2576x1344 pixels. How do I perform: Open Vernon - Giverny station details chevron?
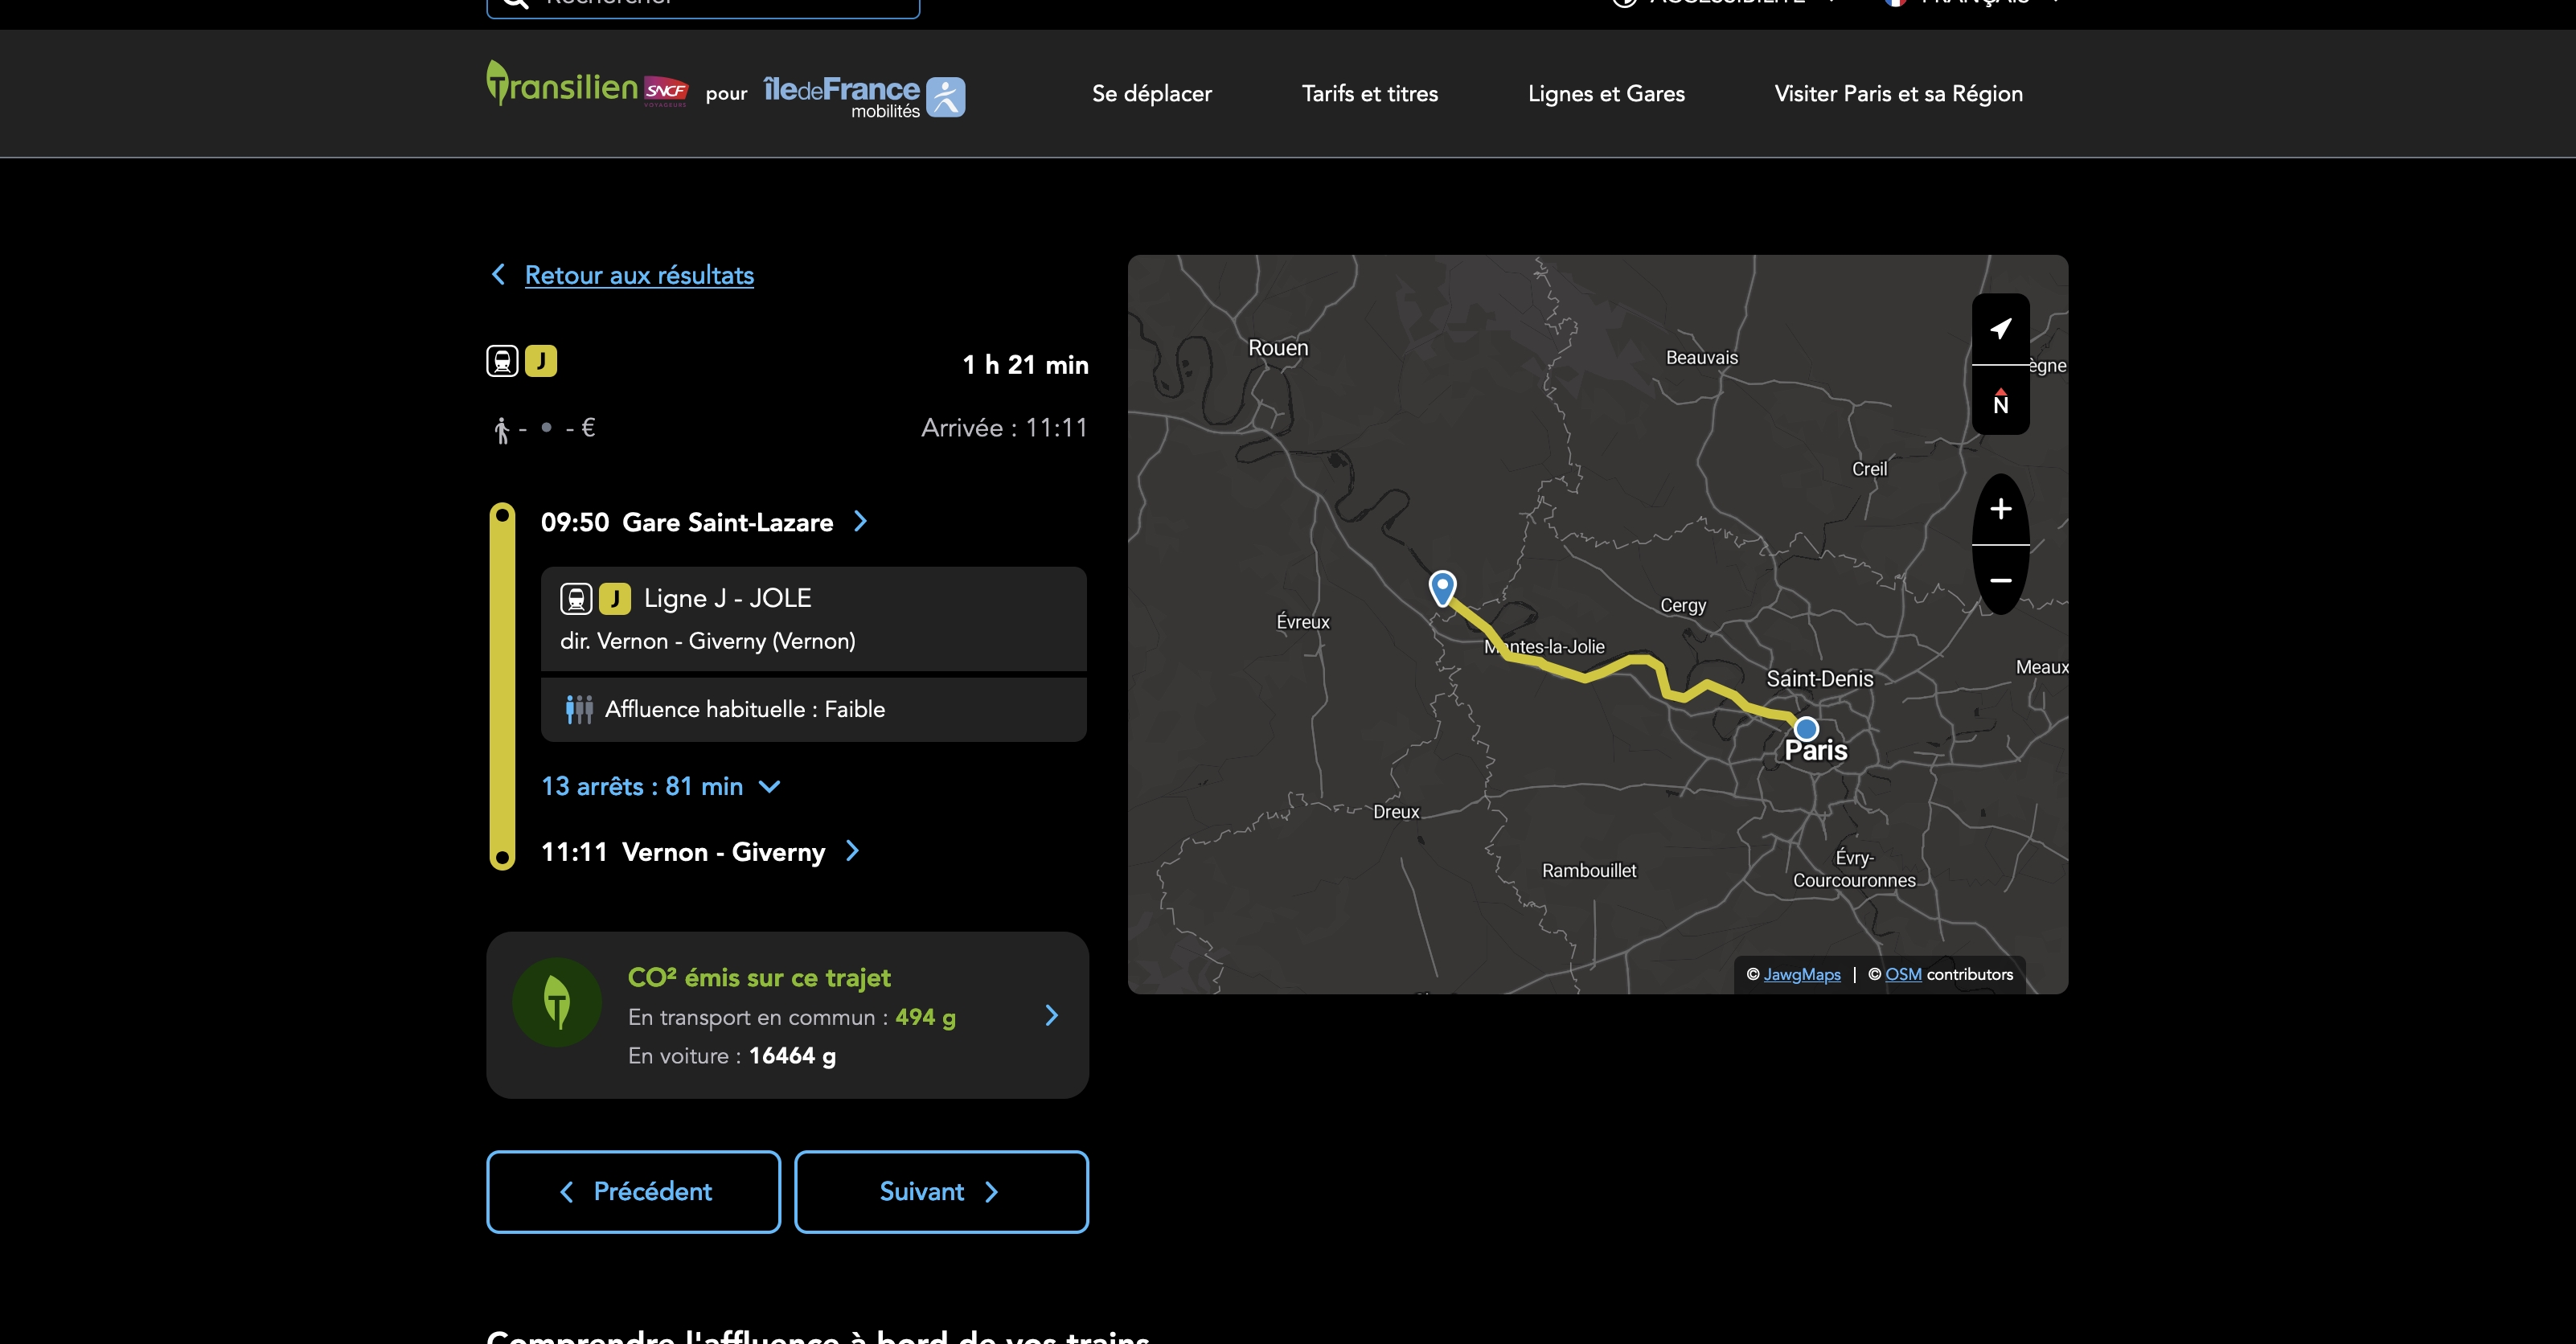852,851
